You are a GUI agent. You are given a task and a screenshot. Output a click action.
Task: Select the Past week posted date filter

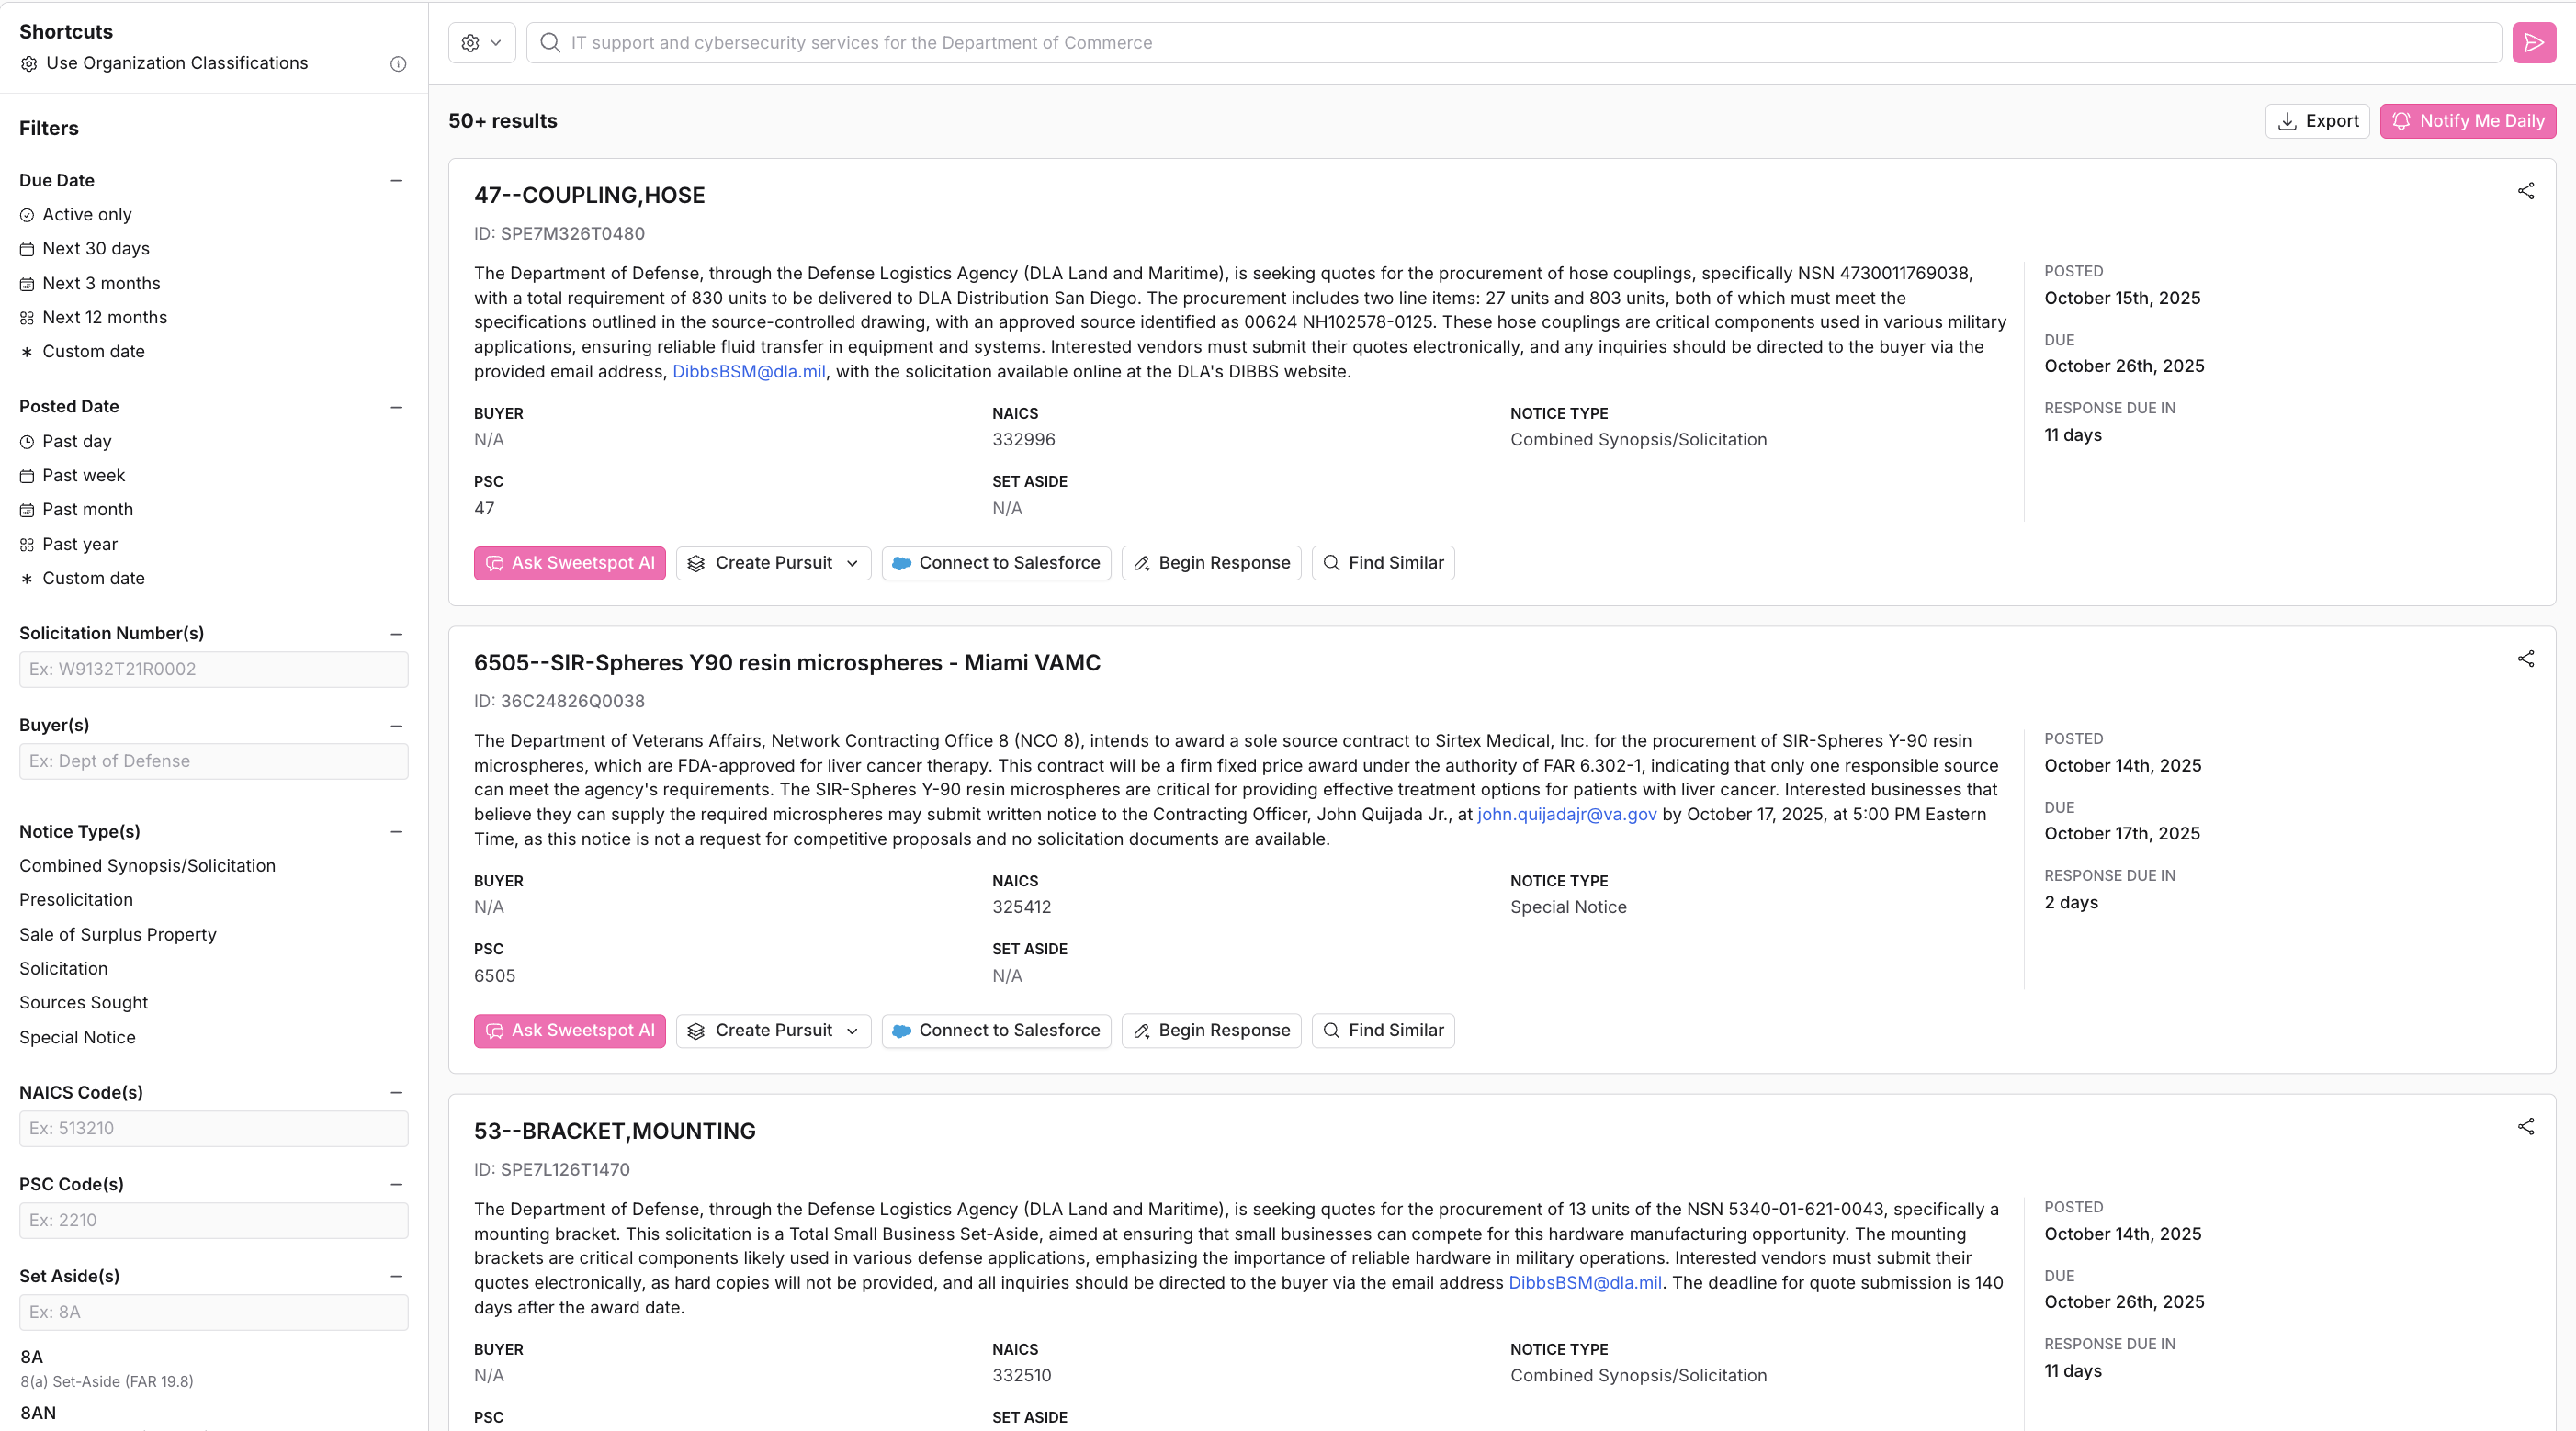[x=83, y=476]
